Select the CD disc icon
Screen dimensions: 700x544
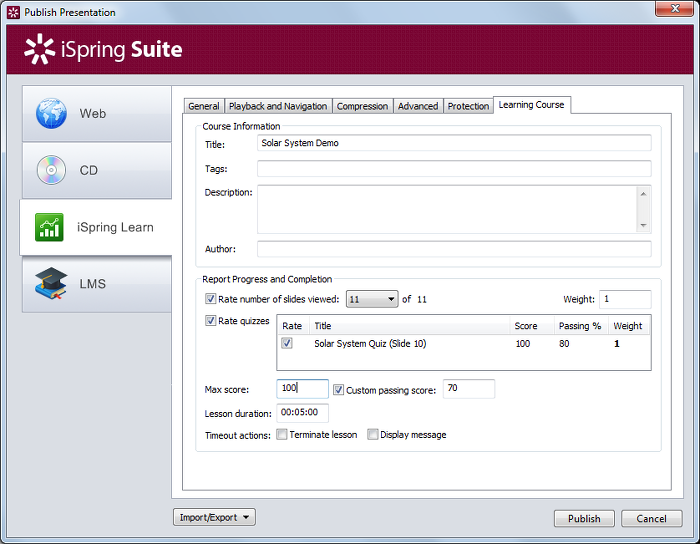pyautogui.click(x=51, y=170)
